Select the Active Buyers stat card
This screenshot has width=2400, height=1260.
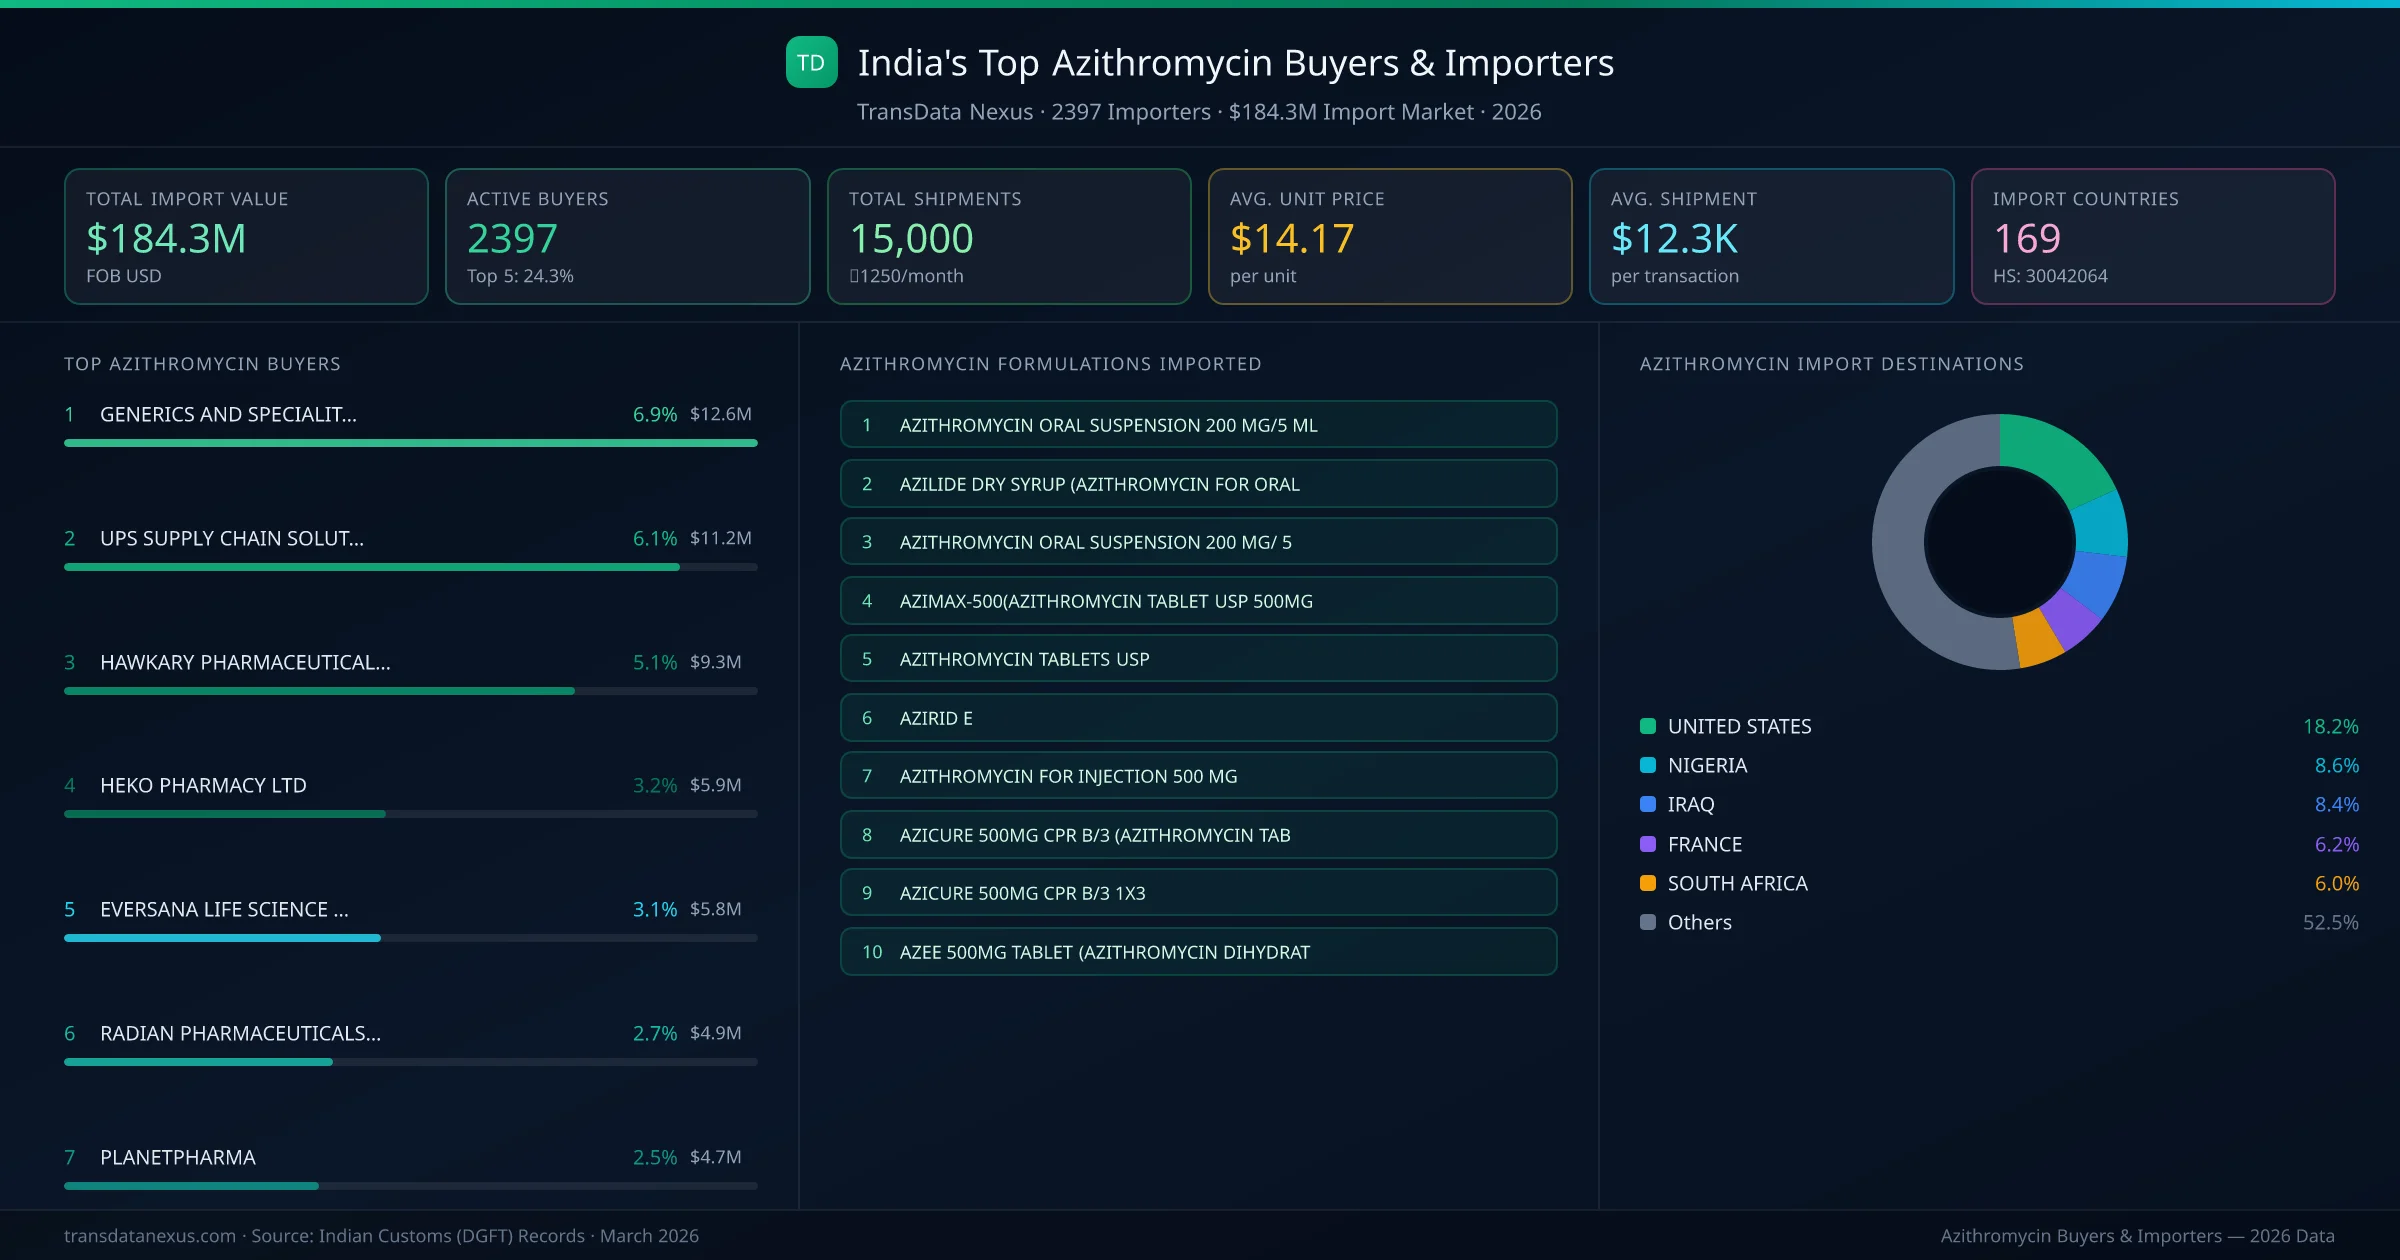627,236
